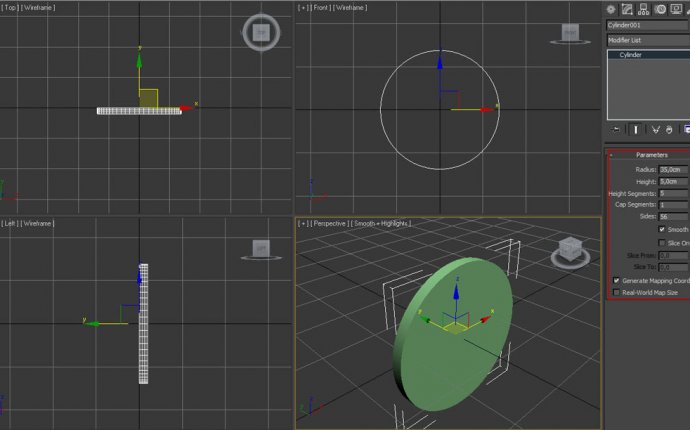Click the blue Z-axis arrow in Perspective
This screenshot has width=690, height=430.
coord(456,291)
